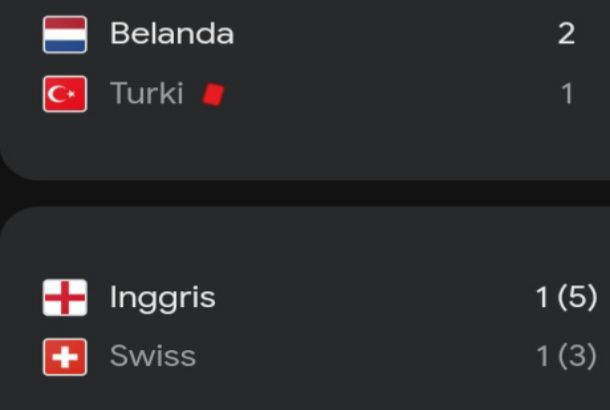
Task: Click the Switzerland flag icon
Action: pos(65,357)
